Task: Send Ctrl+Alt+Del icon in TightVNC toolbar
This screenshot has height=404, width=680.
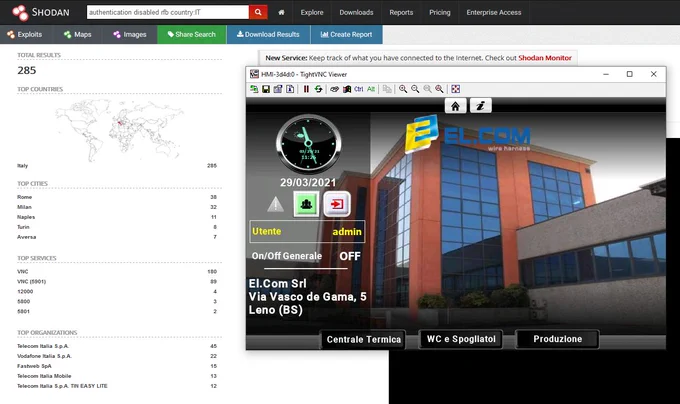Action: click(334, 89)
